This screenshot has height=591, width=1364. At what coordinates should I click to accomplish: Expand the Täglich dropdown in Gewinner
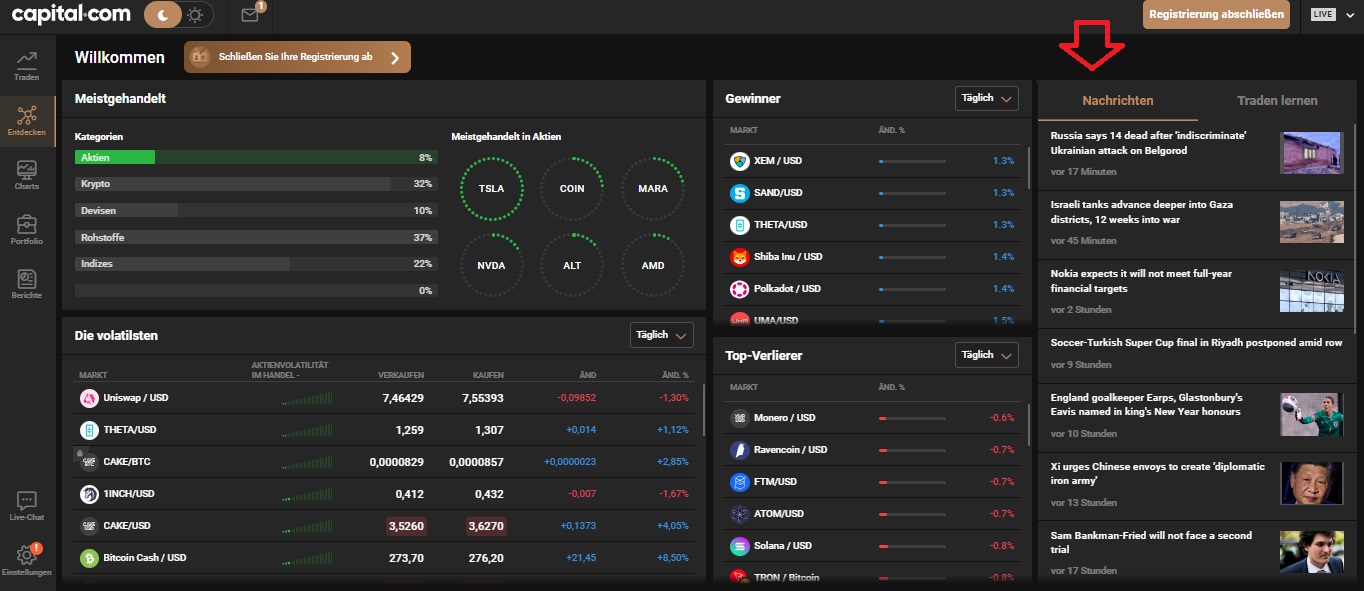click(x=987, y=98)
